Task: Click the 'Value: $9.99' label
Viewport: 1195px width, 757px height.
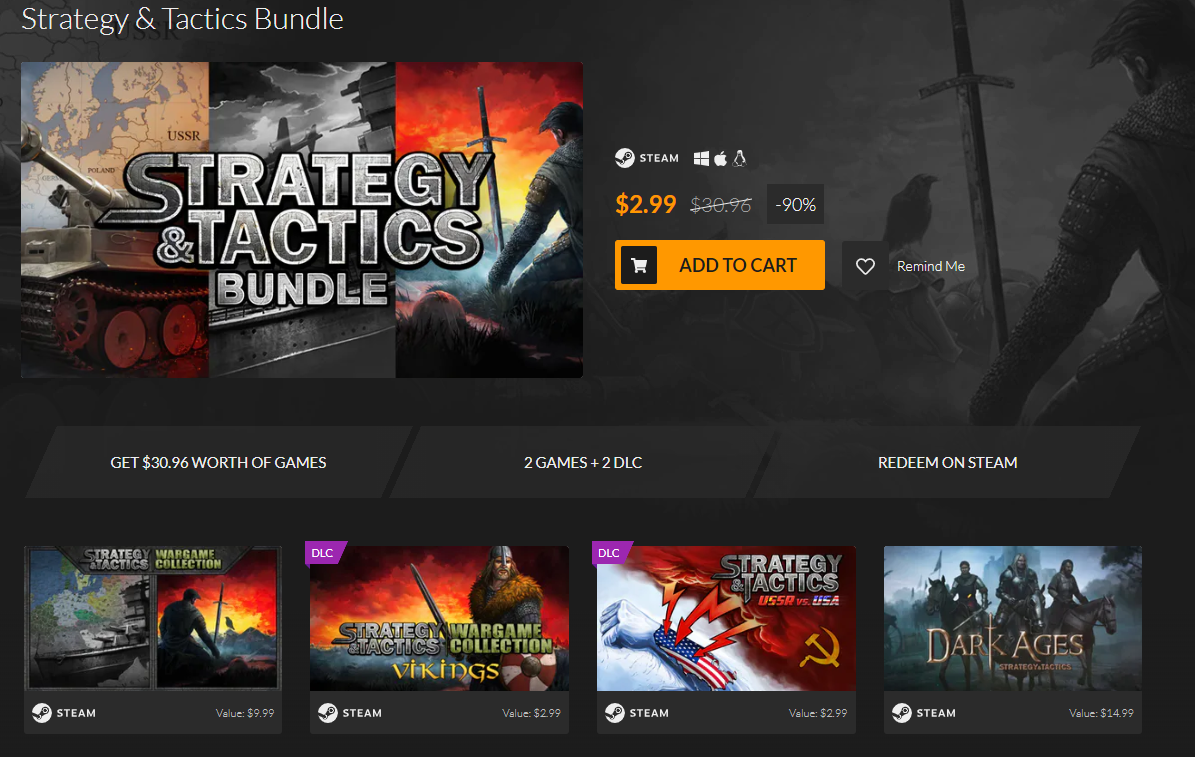Action: 245,713
